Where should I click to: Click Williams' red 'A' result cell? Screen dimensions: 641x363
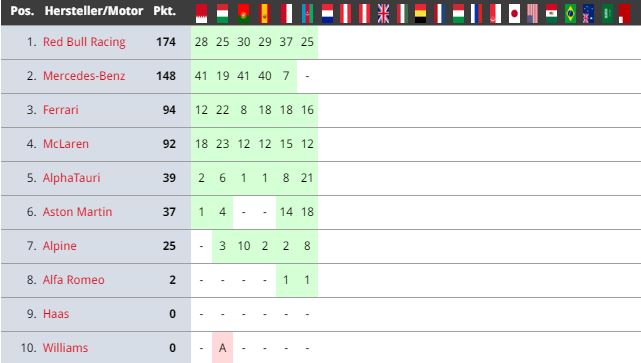point(222,347)
